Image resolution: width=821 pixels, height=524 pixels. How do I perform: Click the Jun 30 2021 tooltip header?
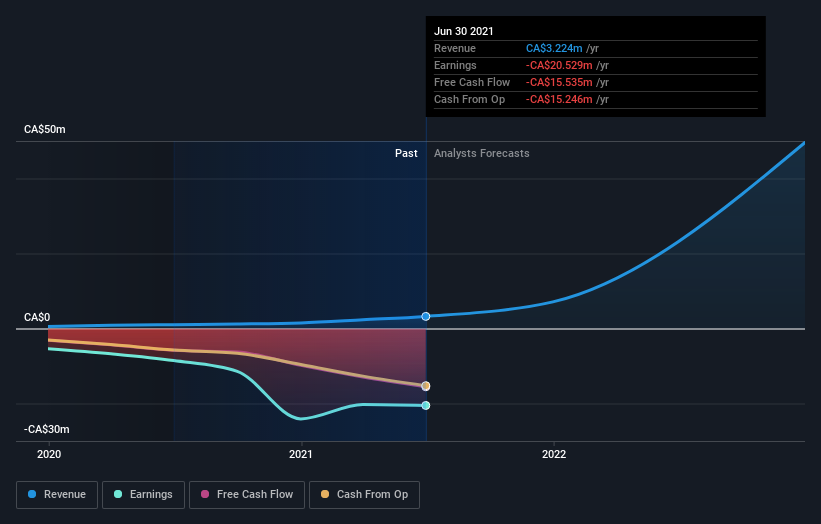point(464,32)
